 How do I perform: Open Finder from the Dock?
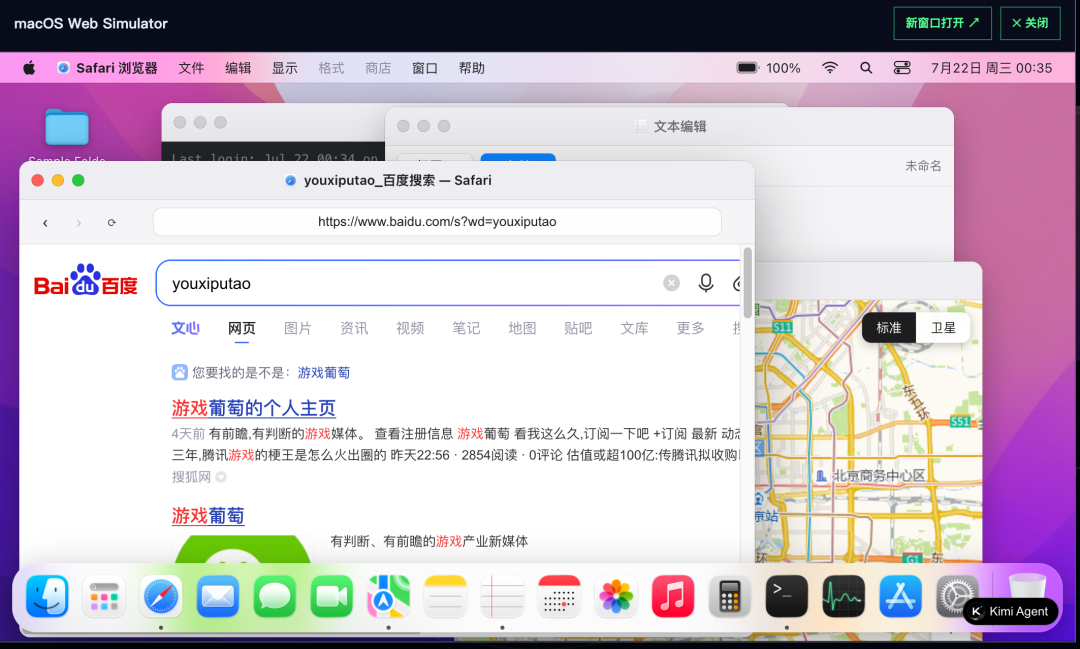(48, 596)
